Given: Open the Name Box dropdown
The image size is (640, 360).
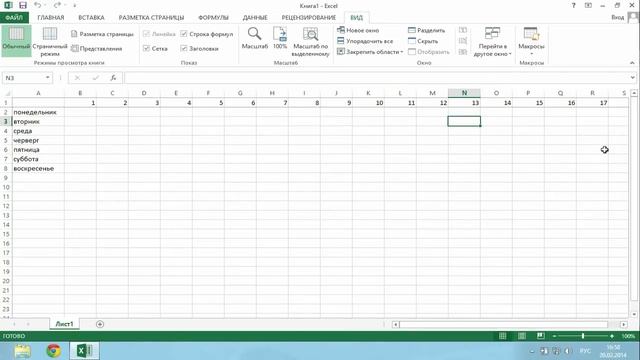Looking at the screenshot, I should pos(48,78).
